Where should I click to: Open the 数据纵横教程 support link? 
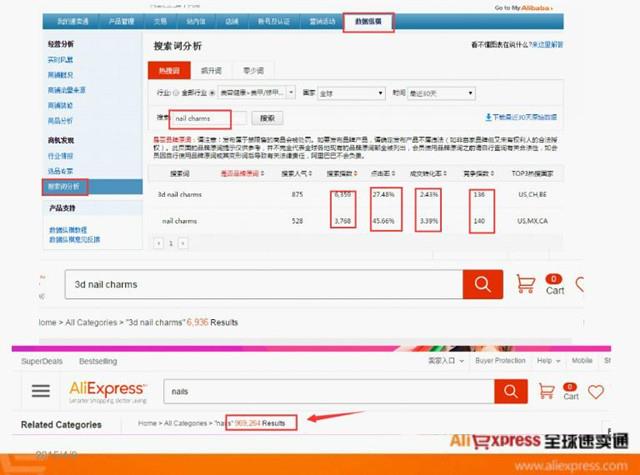pos(68,230)
